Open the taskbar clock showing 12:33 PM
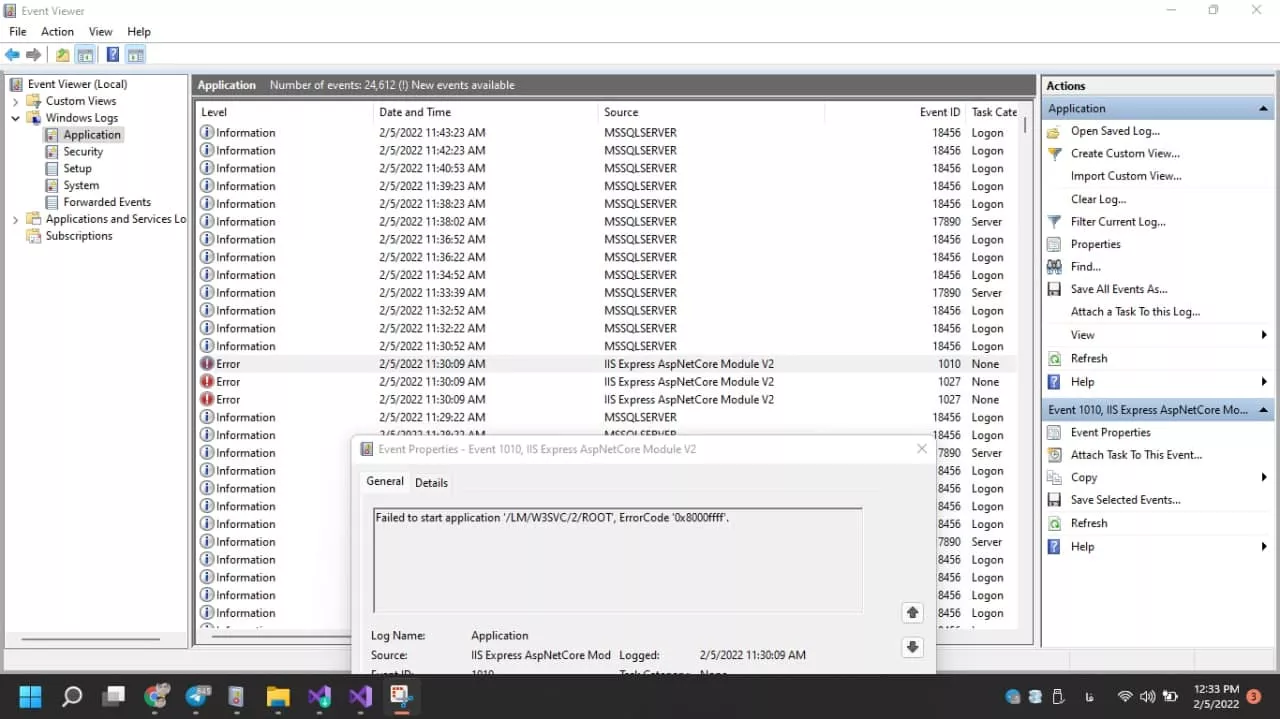This screenshot has height=719, width=1280. [1216, 696]
